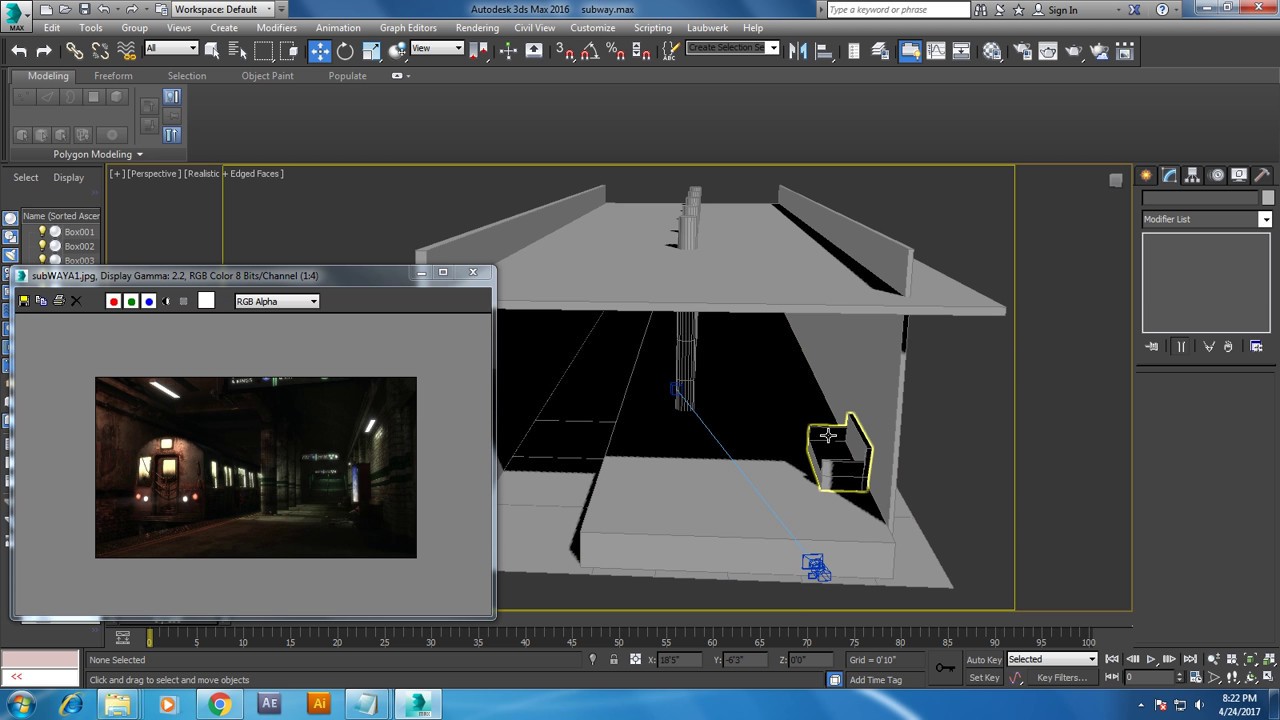Save image icon in subWAYA1.jpg window
Viewport: 1280px width, 720px height.
tap(24, 301)
